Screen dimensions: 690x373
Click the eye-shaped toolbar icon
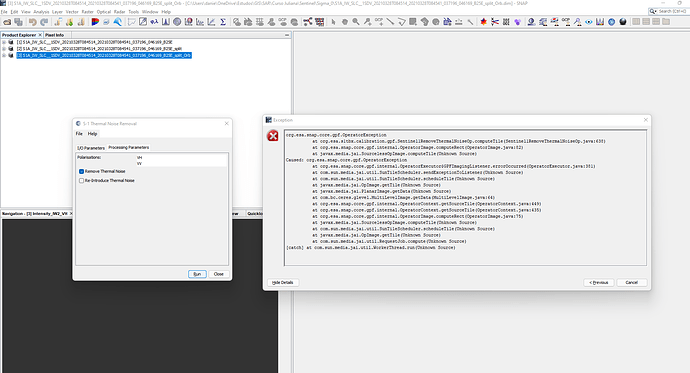coord(588,22)
